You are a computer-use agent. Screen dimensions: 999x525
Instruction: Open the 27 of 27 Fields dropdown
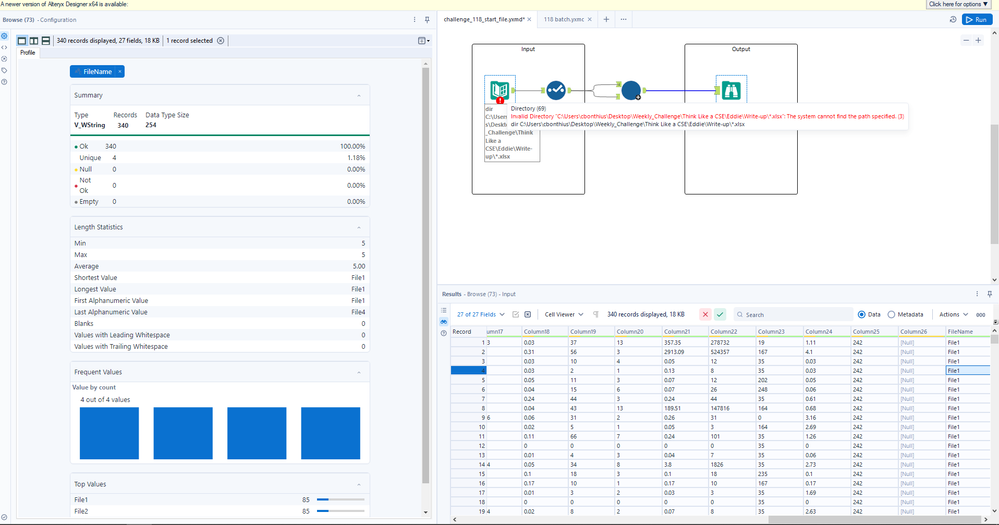click(481, 314)
